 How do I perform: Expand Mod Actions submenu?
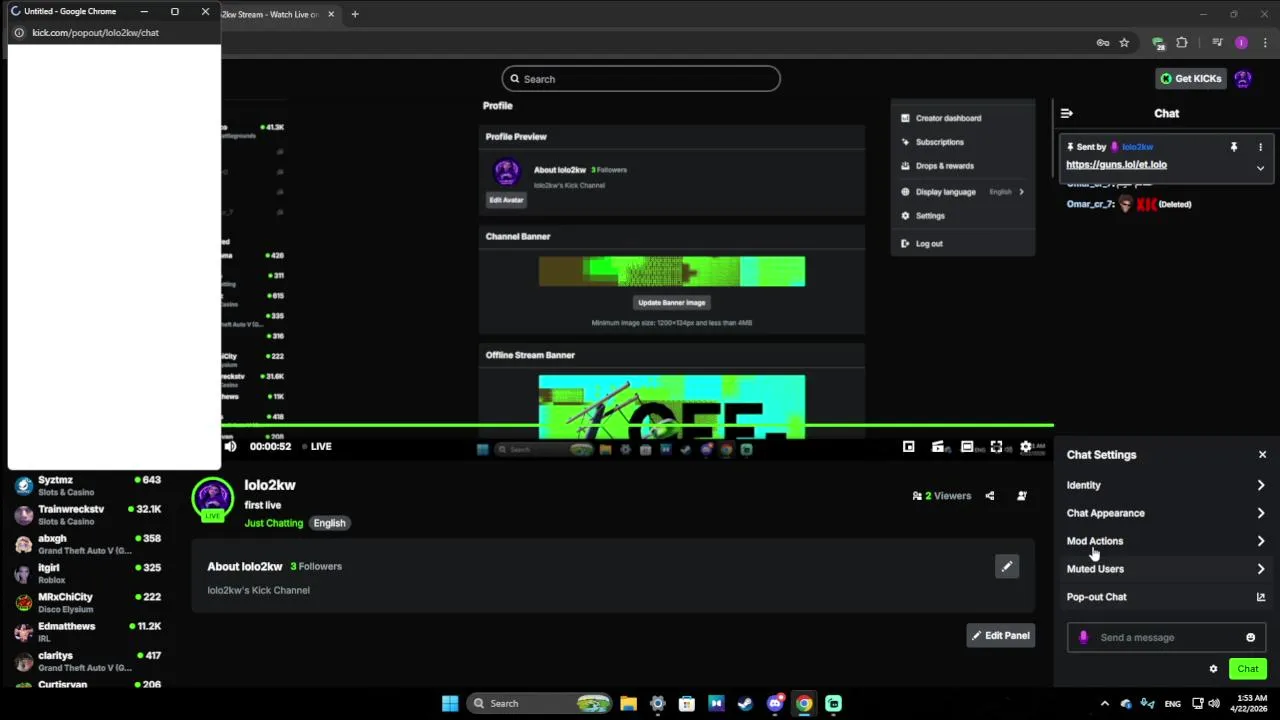1166,541
